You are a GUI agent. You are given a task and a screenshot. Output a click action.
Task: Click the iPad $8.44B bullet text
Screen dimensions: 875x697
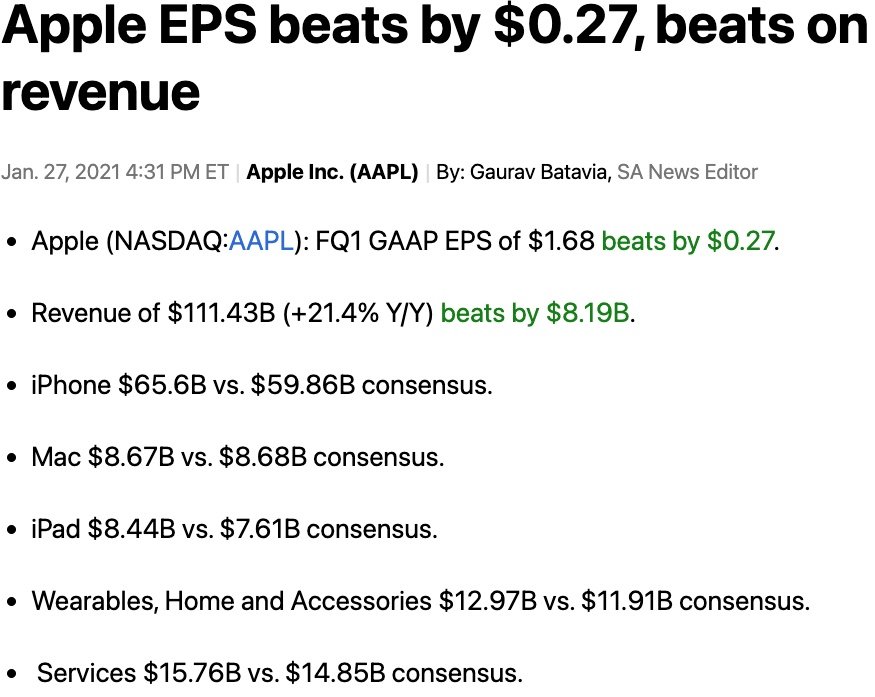pos(234,529)
